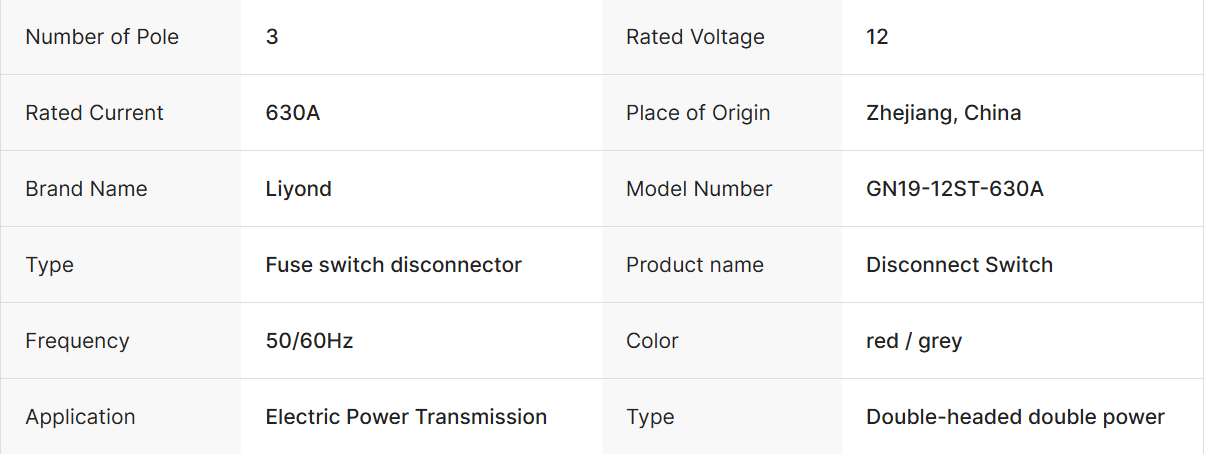Click the "50/60Hz" frequency value
This screenshot has height=454, width=1212.
(x=309, y=341)
